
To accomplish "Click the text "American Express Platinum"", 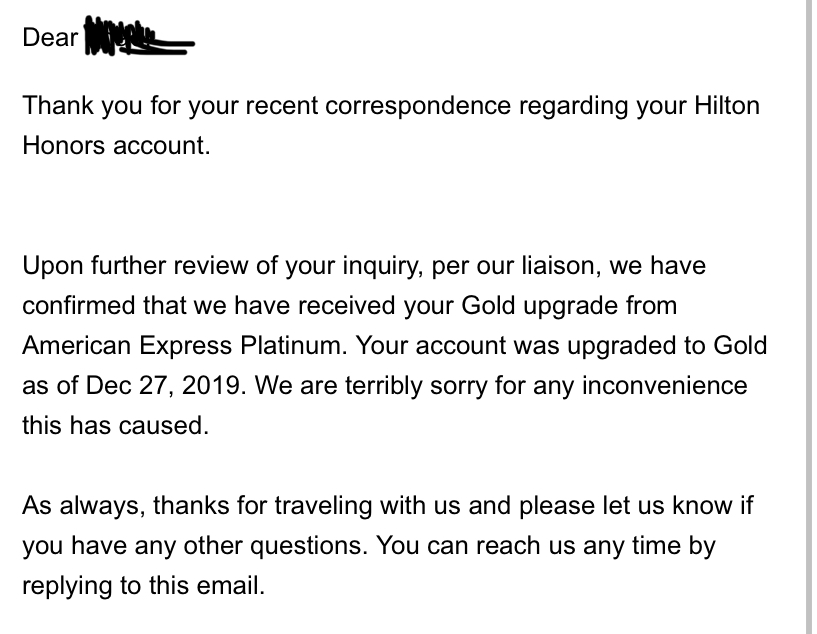I will (182, 345).
